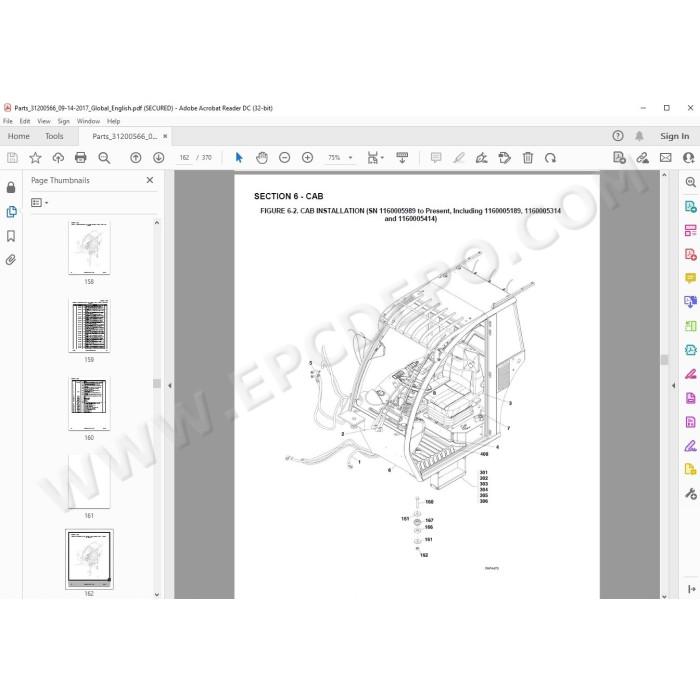The height and width of the screenshot is (700, 700).
Task: Open More Tools wrench icon
Action: pos(691,493)
